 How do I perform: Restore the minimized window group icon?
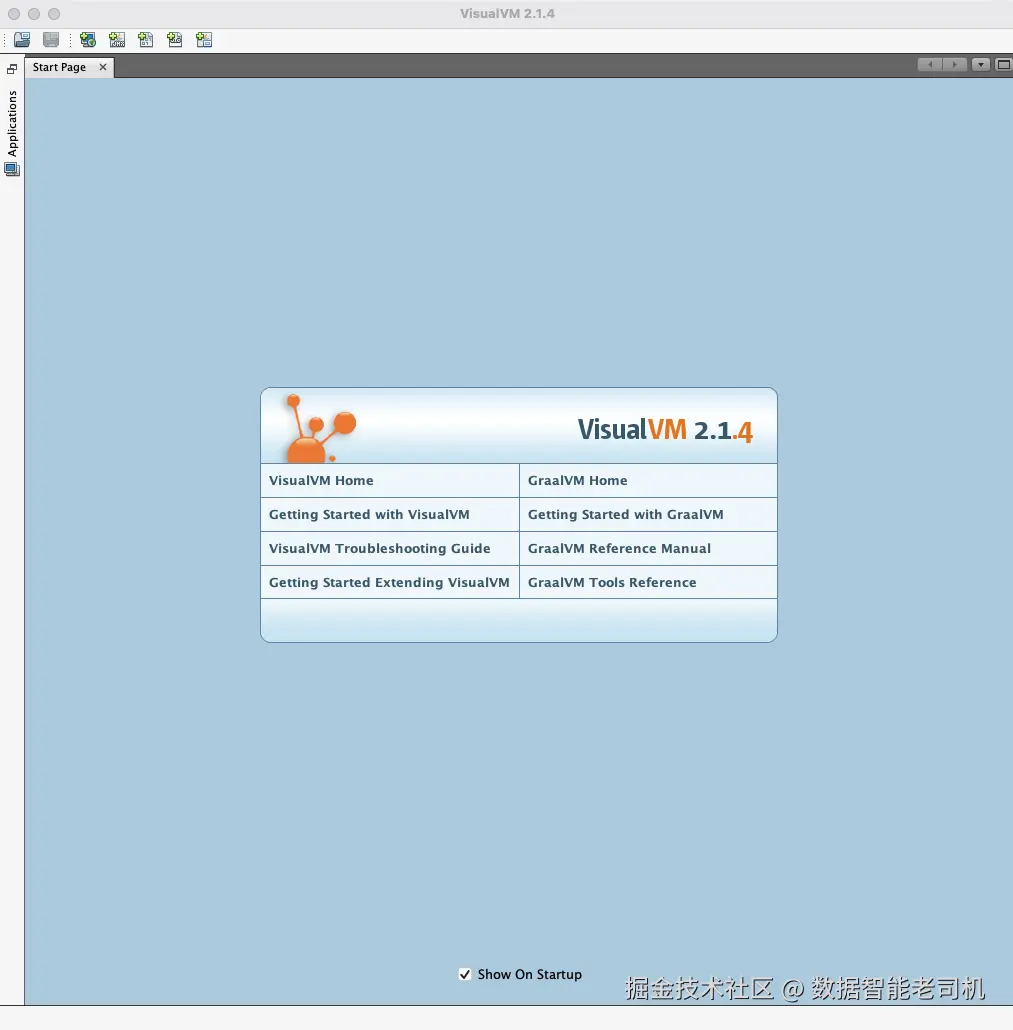12,69
